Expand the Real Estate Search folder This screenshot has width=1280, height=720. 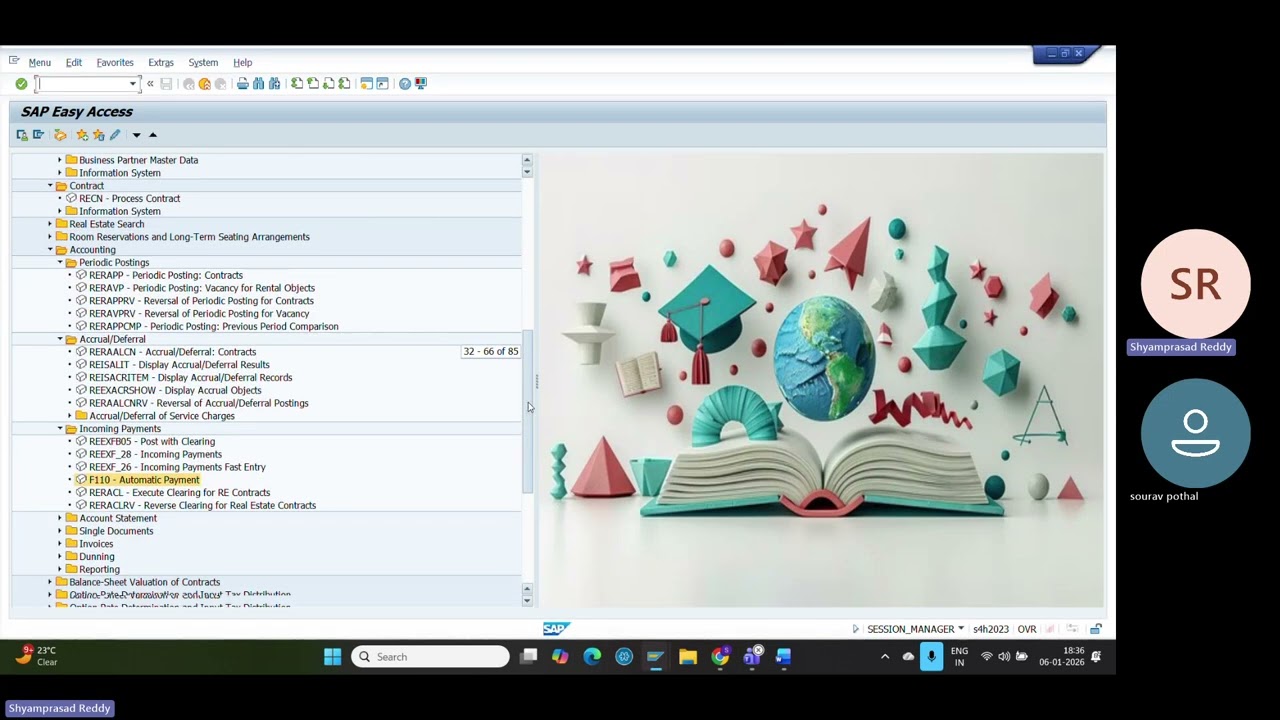(x=50, y=224)
